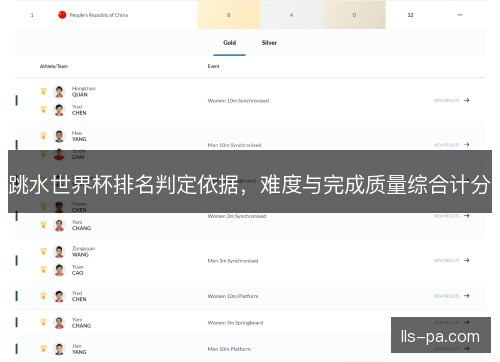
Task: View results arrow for Women 10m Platform
Action: tap(466, 296)
